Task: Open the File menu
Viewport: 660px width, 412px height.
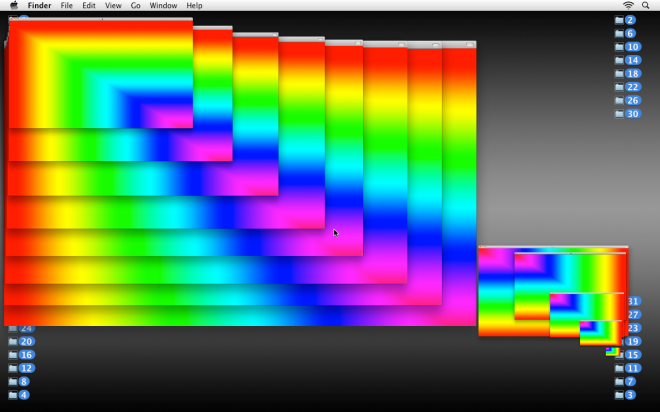Action: [66, 6]
